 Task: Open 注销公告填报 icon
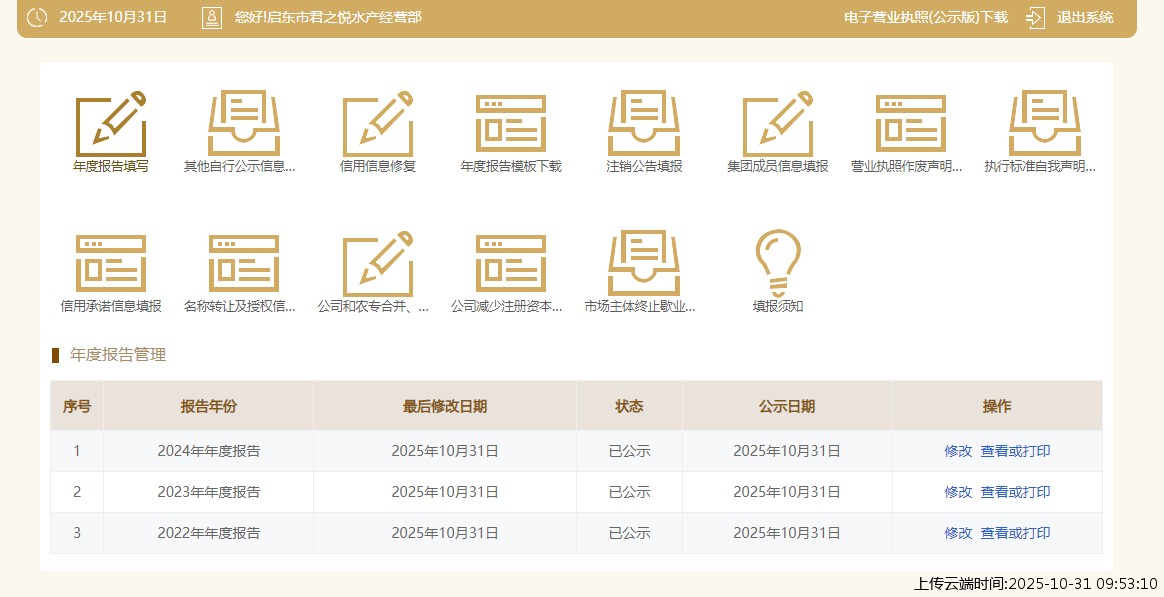(x=644, y=125)
